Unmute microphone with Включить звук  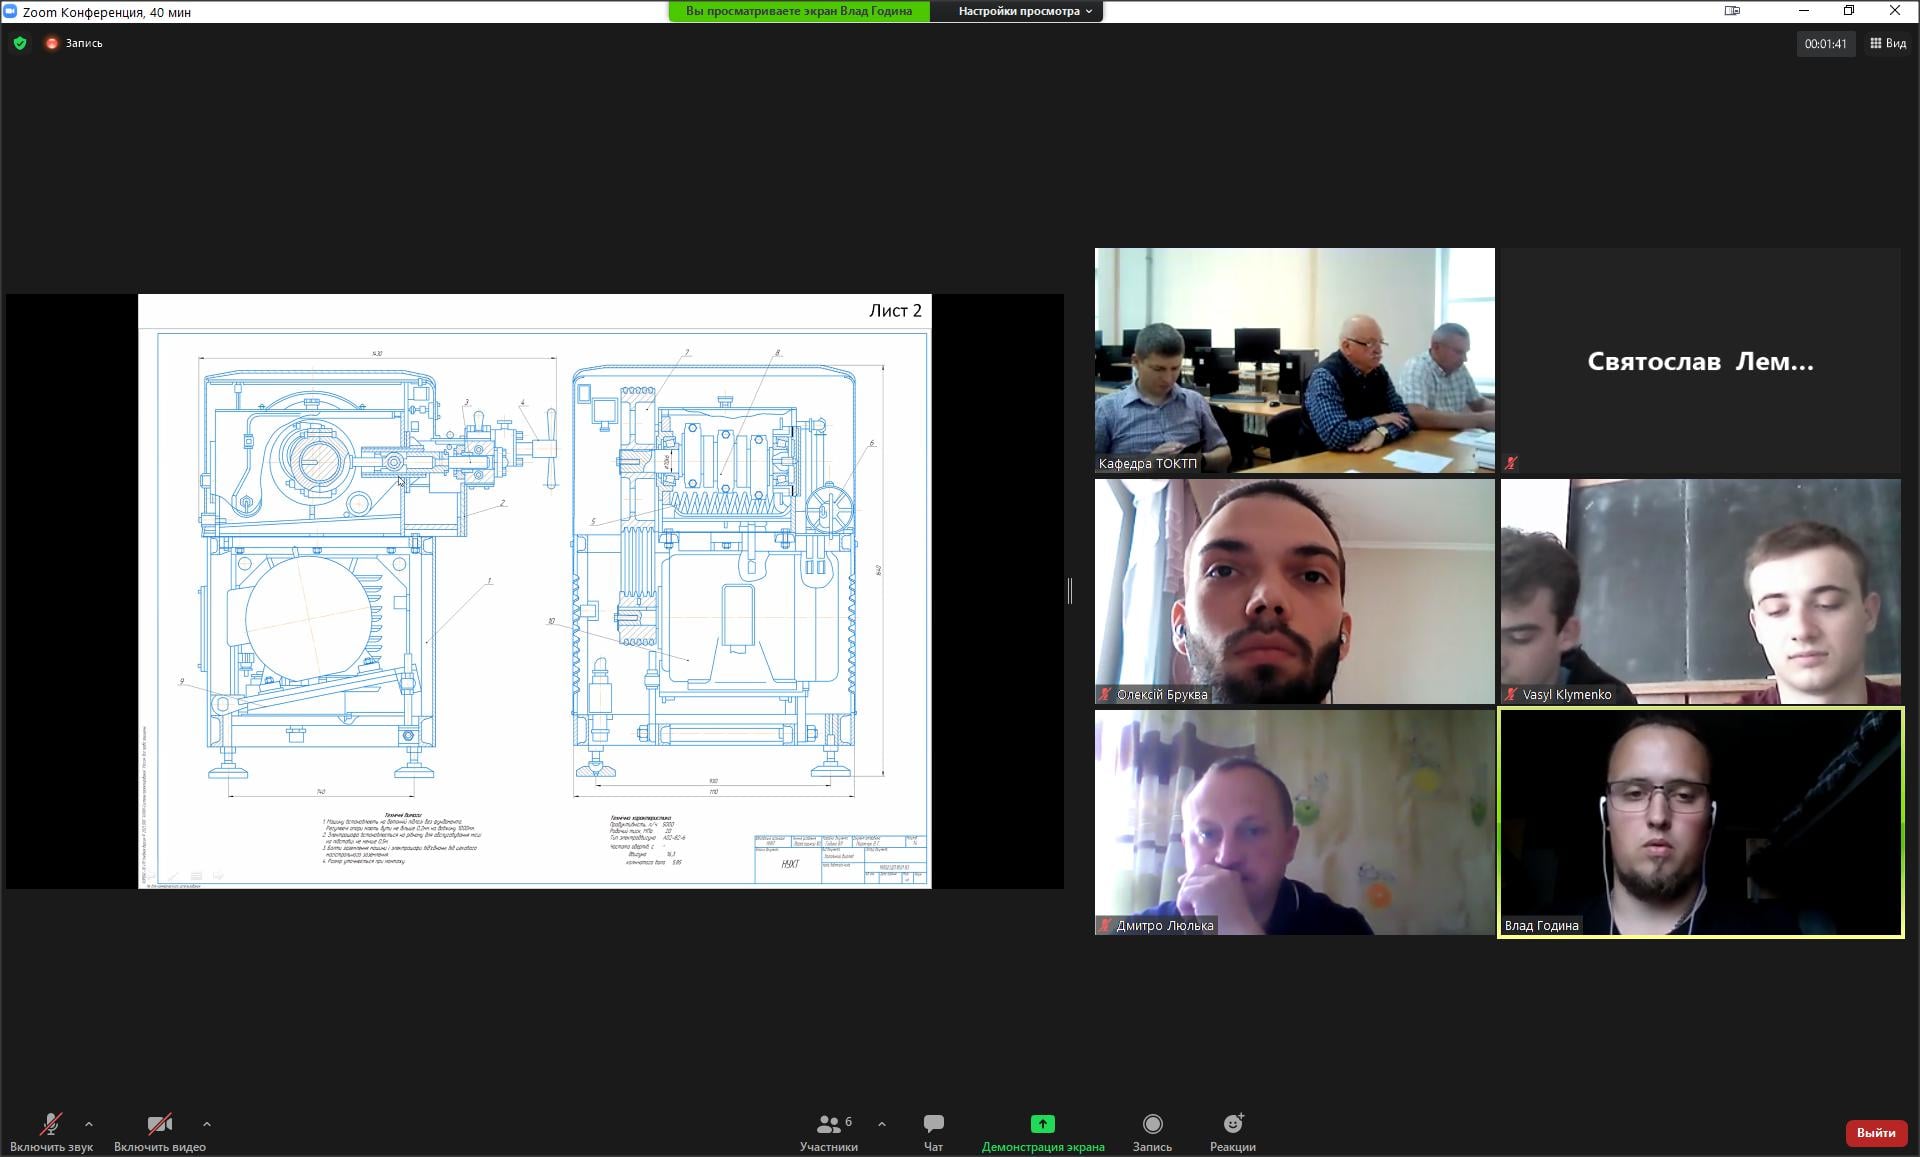51,1132
